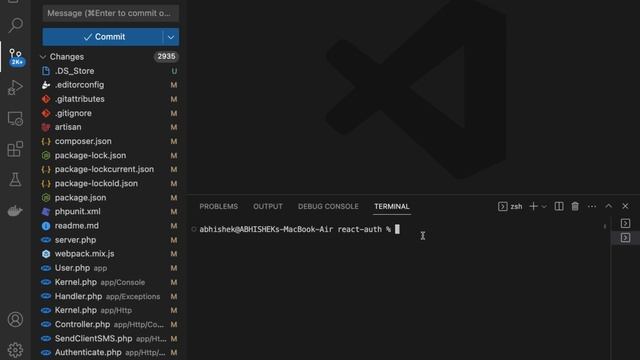The width and height of the screenshot is (640, 360).
Task: Open the Remote Explorer view
Action: [16, 119]
